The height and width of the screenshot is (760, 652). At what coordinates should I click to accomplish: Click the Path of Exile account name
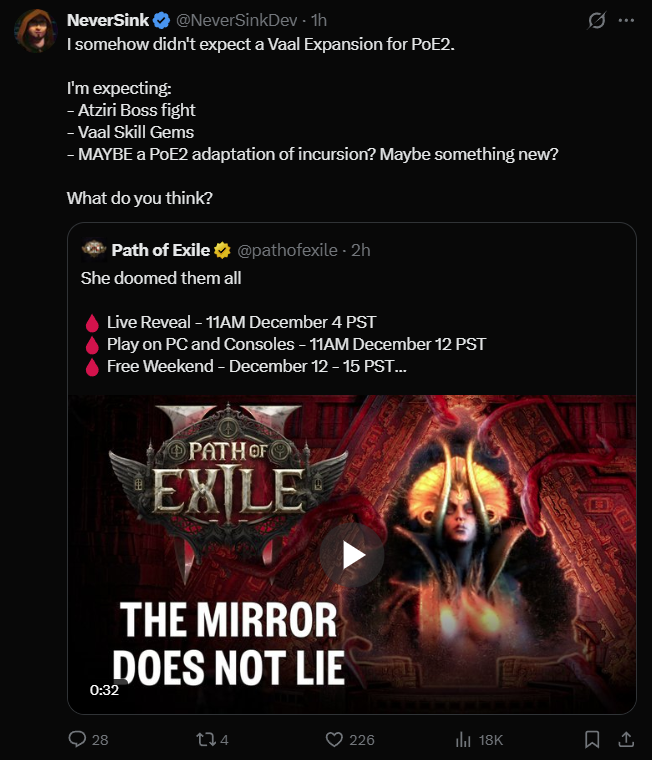coord(160,250)
